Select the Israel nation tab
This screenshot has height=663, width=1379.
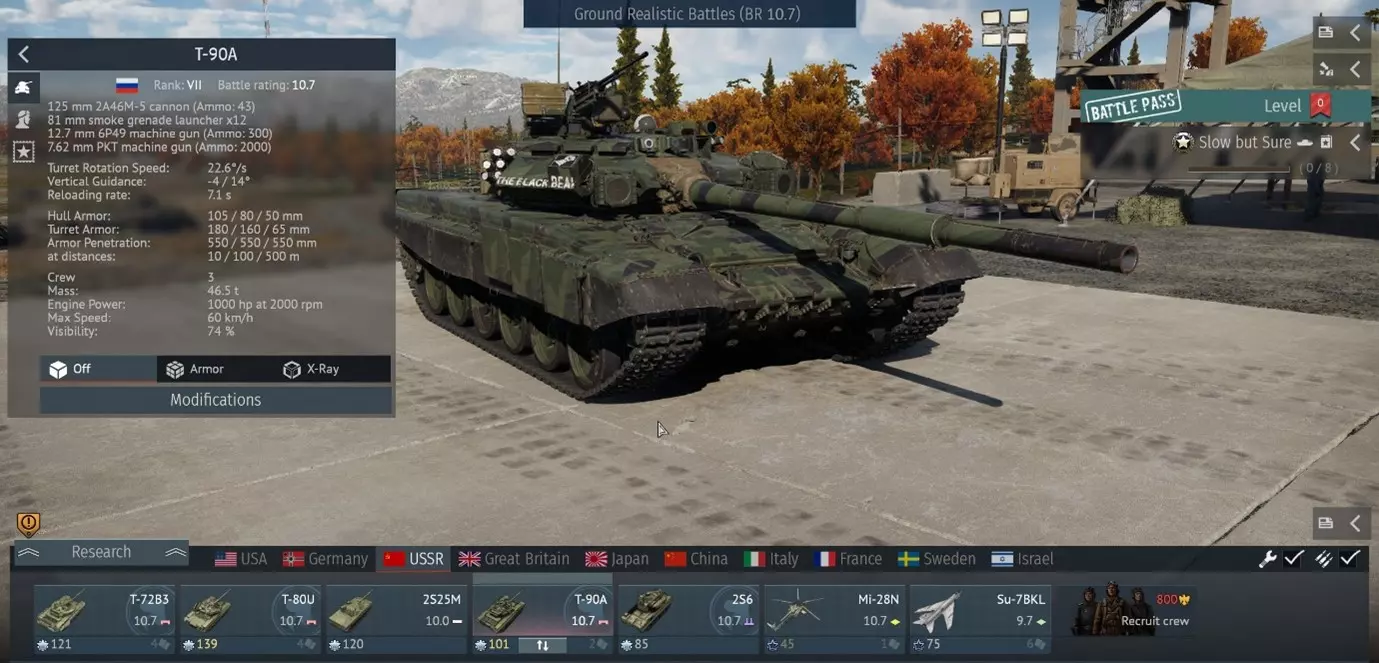1022,559
